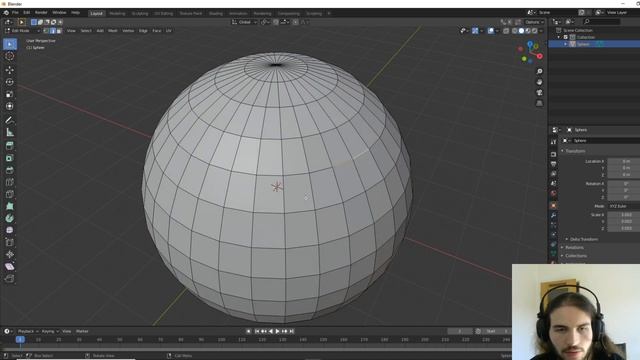
Task: Click the viewport zoom magnifier icon
Action: click(540, 71)
